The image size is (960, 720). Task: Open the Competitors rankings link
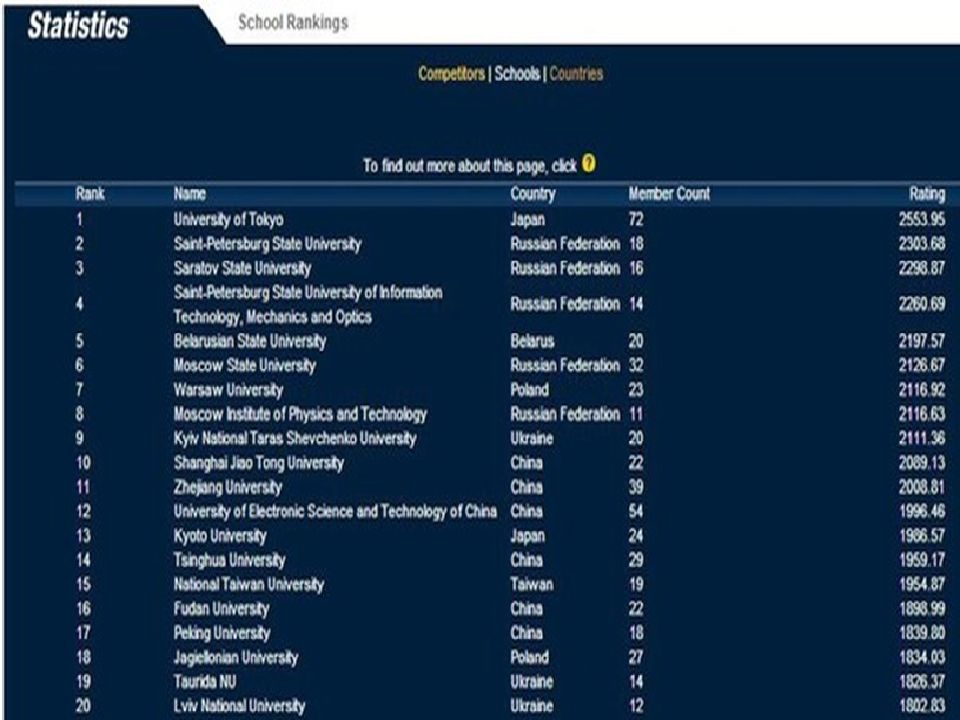click(x=451, y=74)
